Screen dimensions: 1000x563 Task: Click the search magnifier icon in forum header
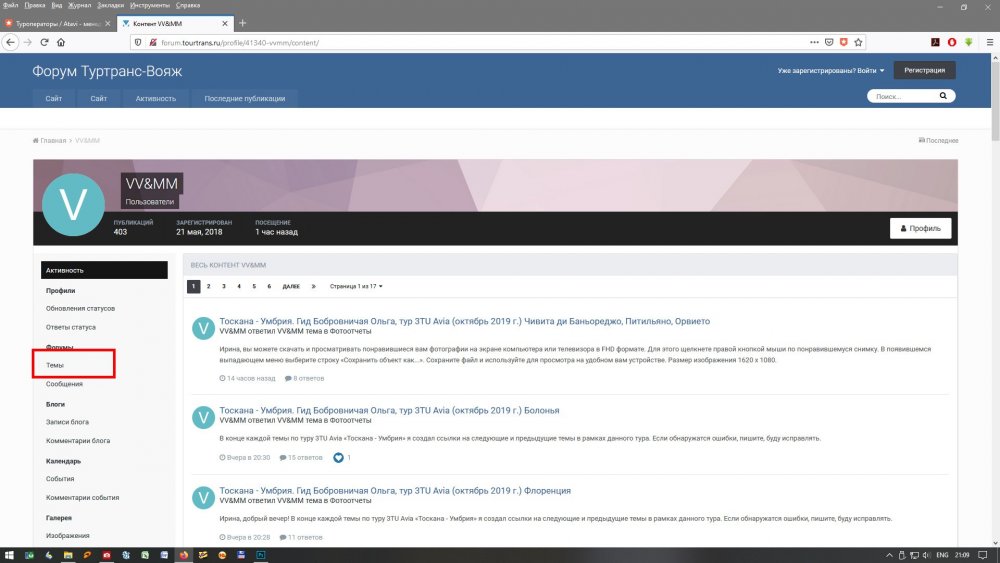click(942, 97)
